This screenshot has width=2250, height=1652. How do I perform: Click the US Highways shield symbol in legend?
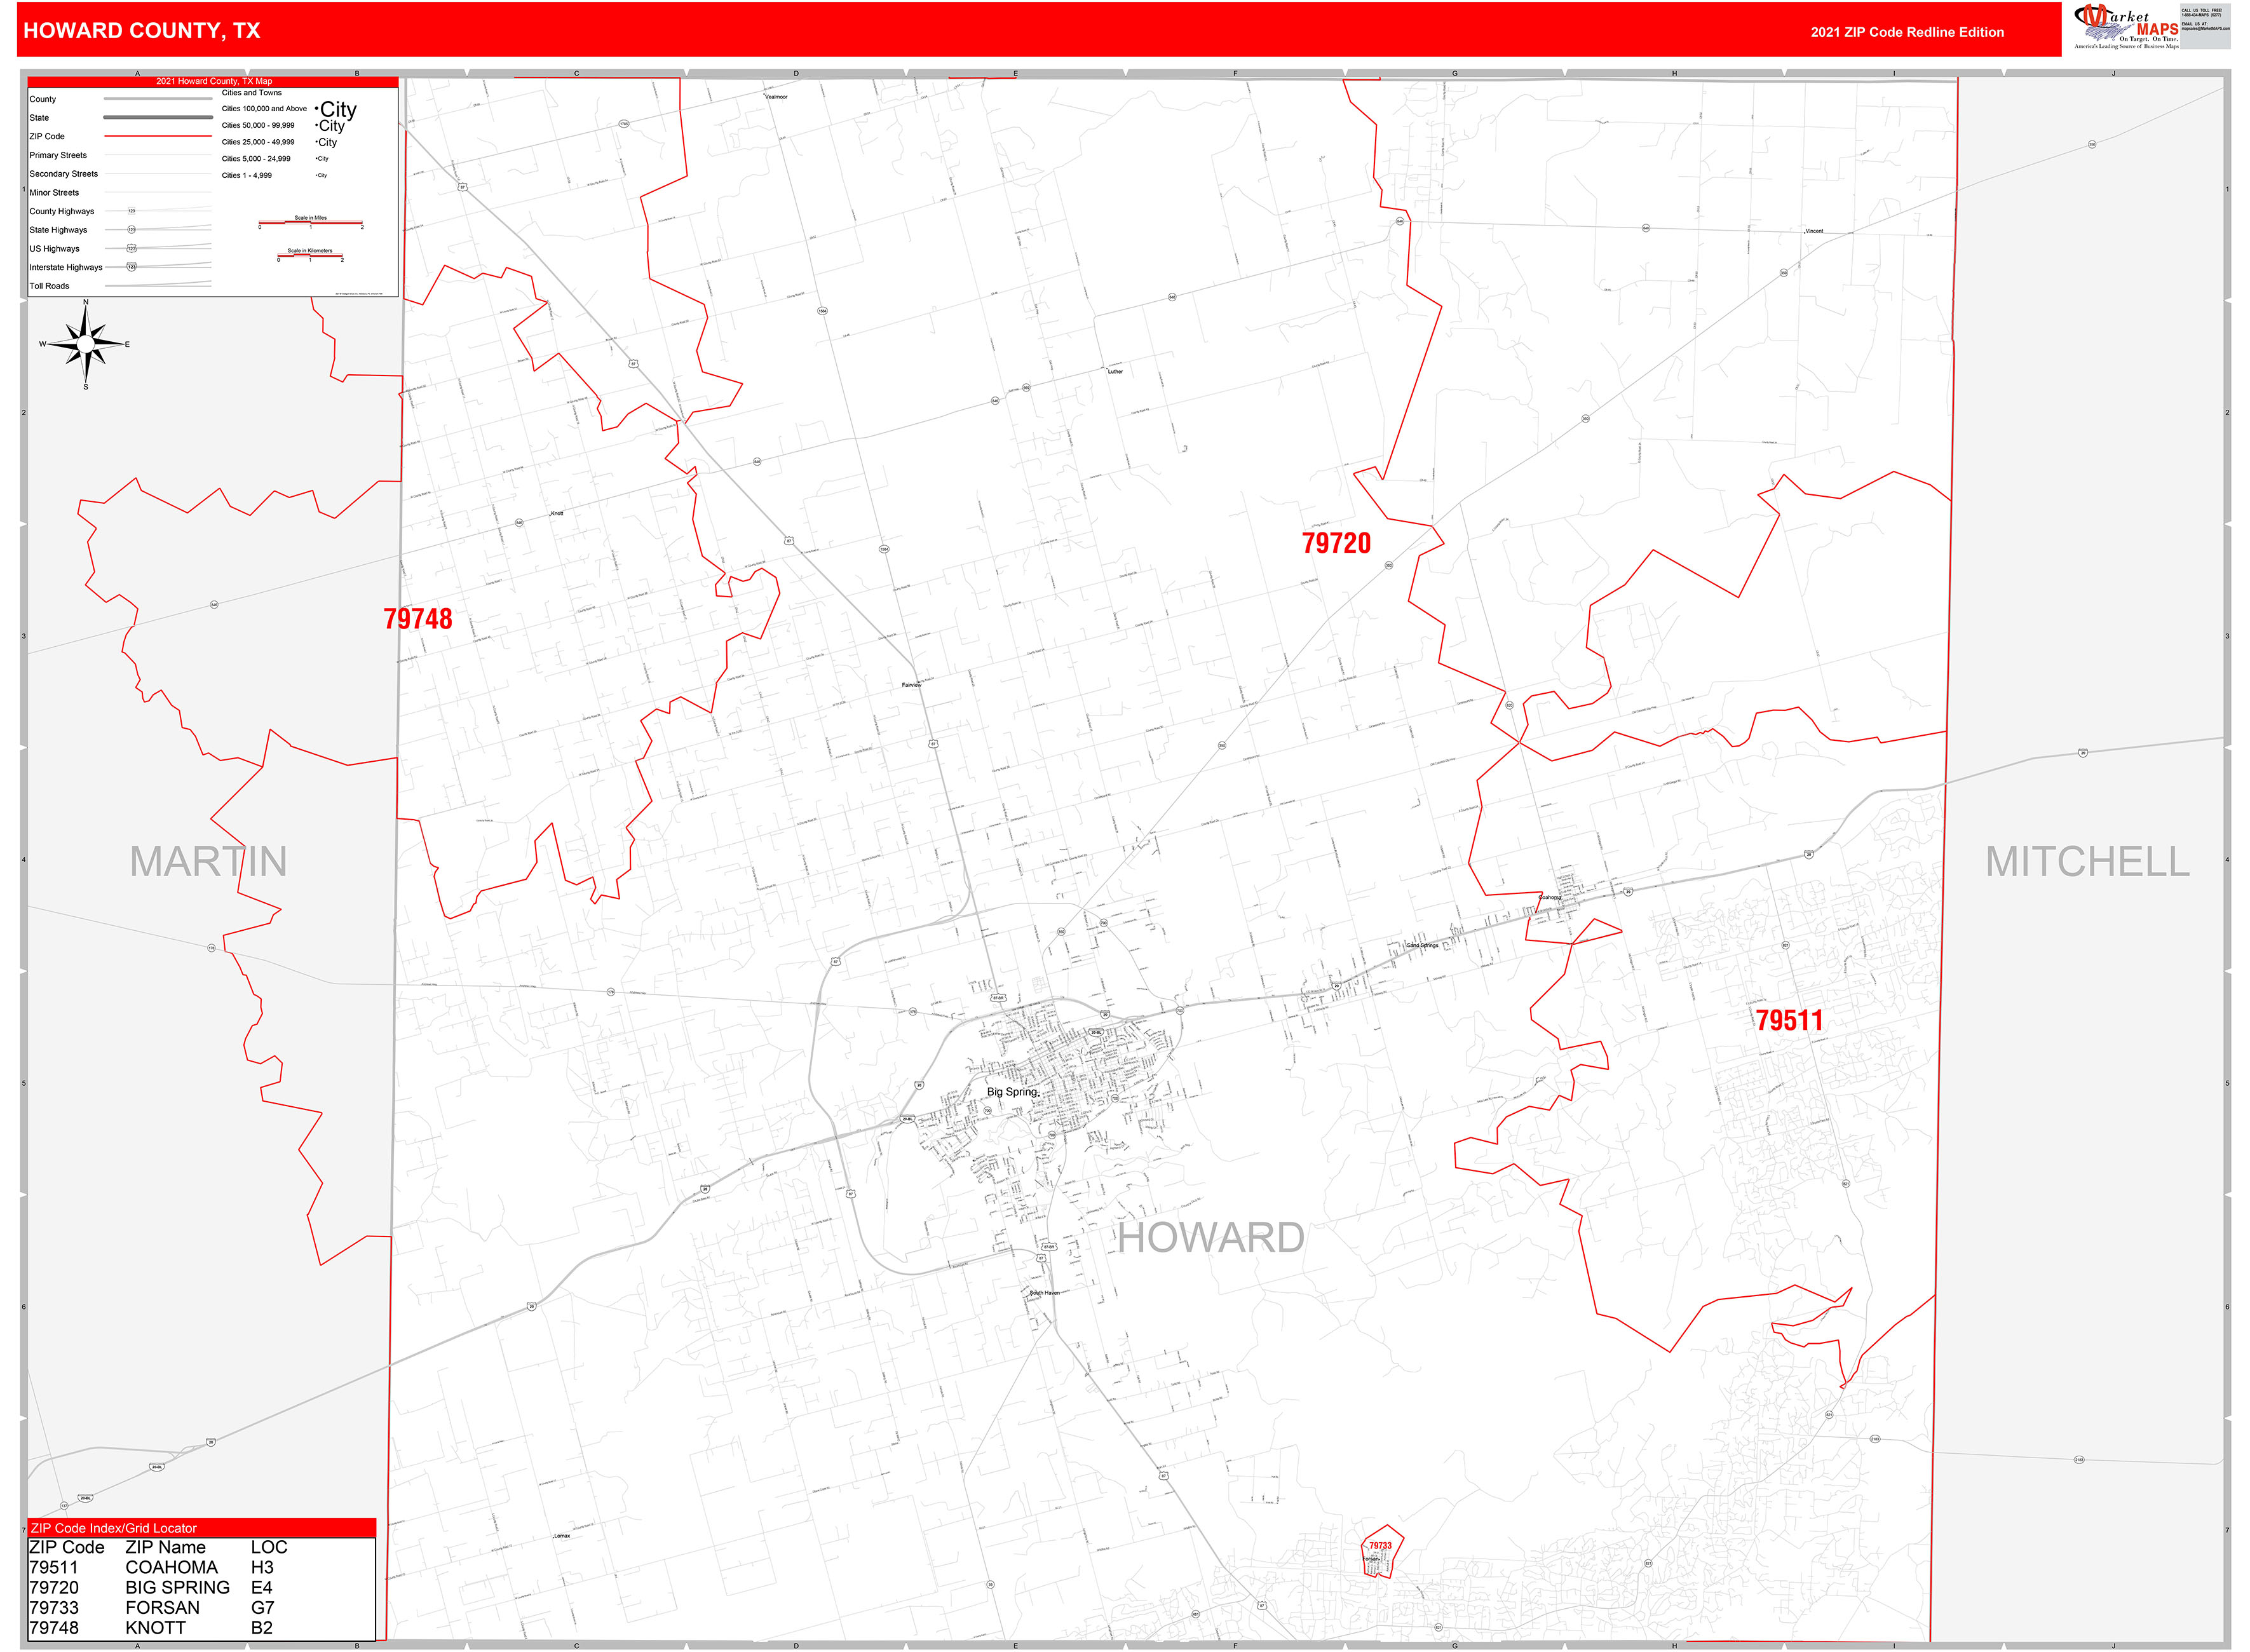pos(131,248)
